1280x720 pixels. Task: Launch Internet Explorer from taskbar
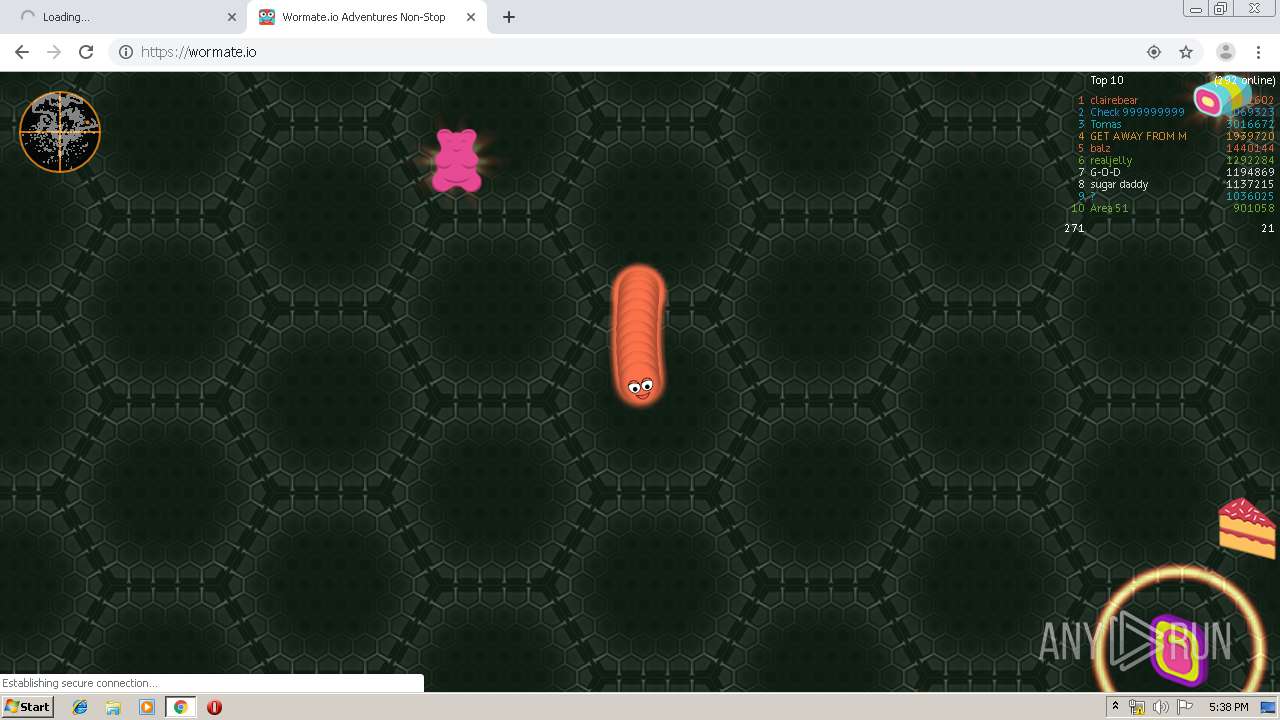[x=80, y=707]
